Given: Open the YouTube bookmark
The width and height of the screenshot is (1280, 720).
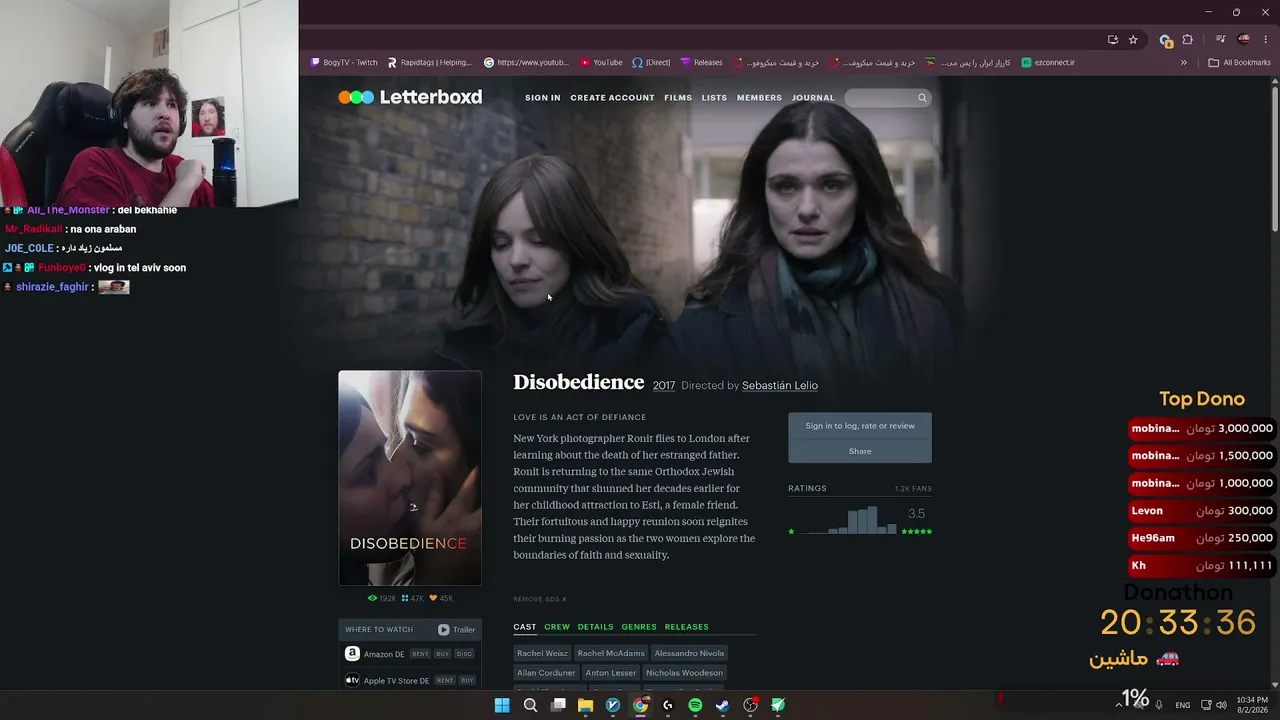Looking at the screenshot, I should (x=601, y=62).
